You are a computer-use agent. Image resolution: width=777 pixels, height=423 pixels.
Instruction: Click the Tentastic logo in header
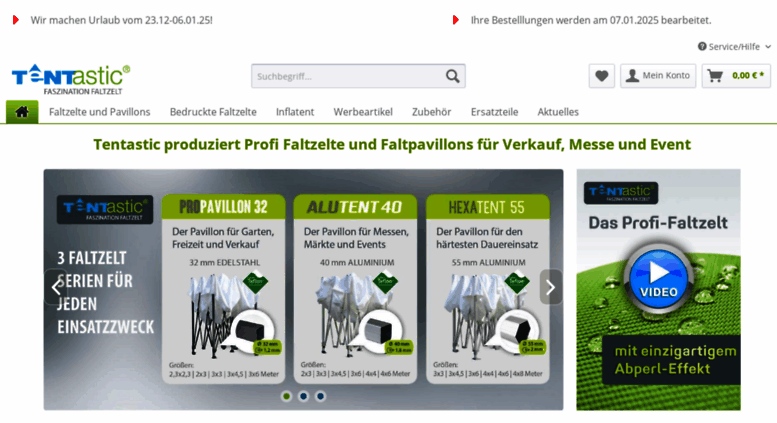pos(71,79)
